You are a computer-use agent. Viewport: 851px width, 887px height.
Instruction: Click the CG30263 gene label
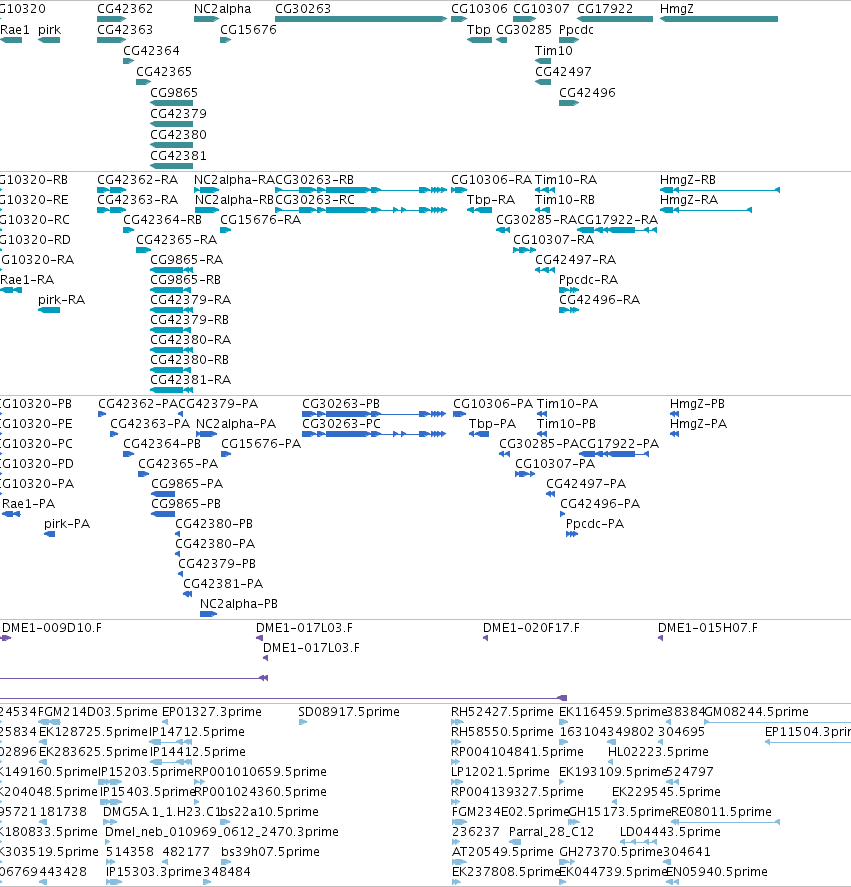pos(303,9)
